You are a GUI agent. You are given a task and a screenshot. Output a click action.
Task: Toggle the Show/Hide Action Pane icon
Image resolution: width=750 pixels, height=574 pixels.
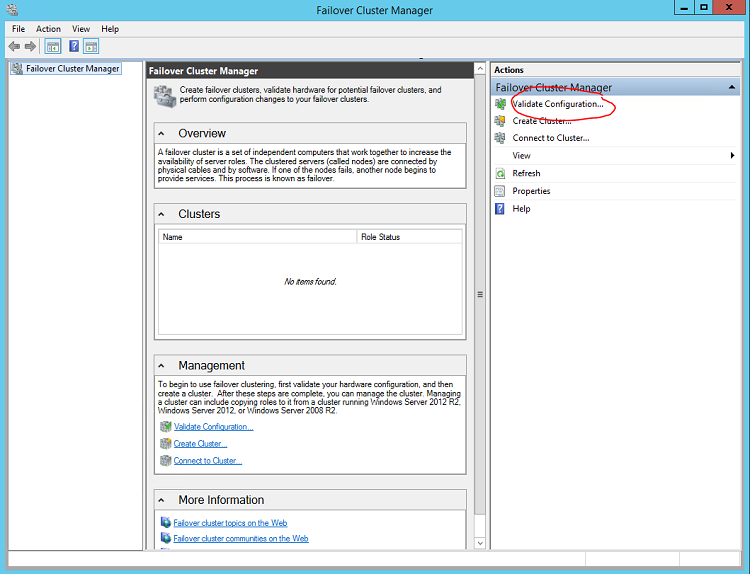tap(91, 46)
